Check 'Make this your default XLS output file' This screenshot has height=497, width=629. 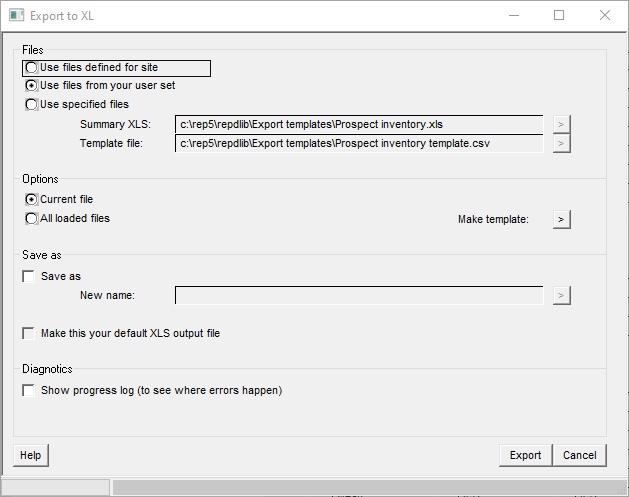(x=29, y=333)
